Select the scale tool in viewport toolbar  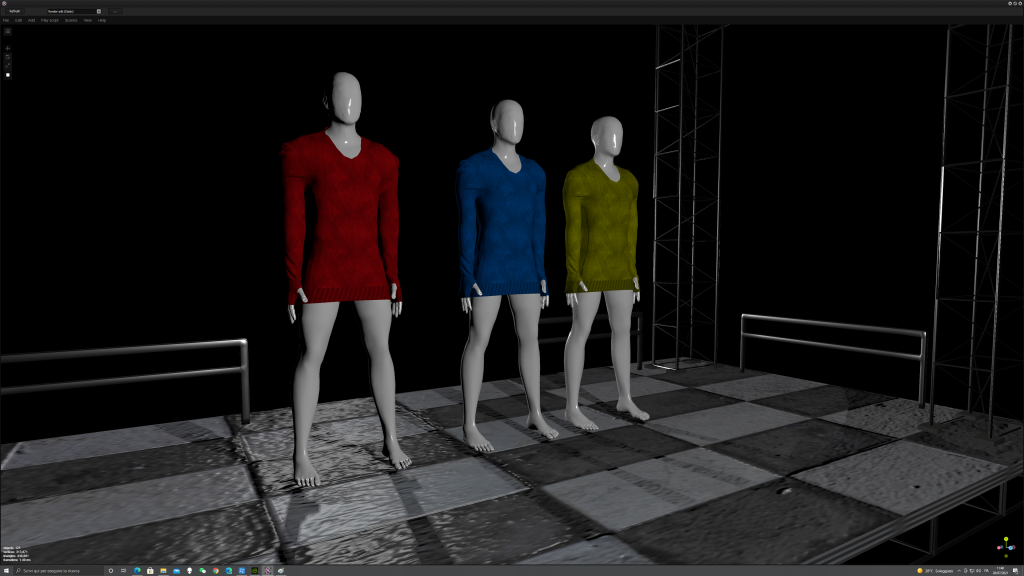click(x=8, y=65)
